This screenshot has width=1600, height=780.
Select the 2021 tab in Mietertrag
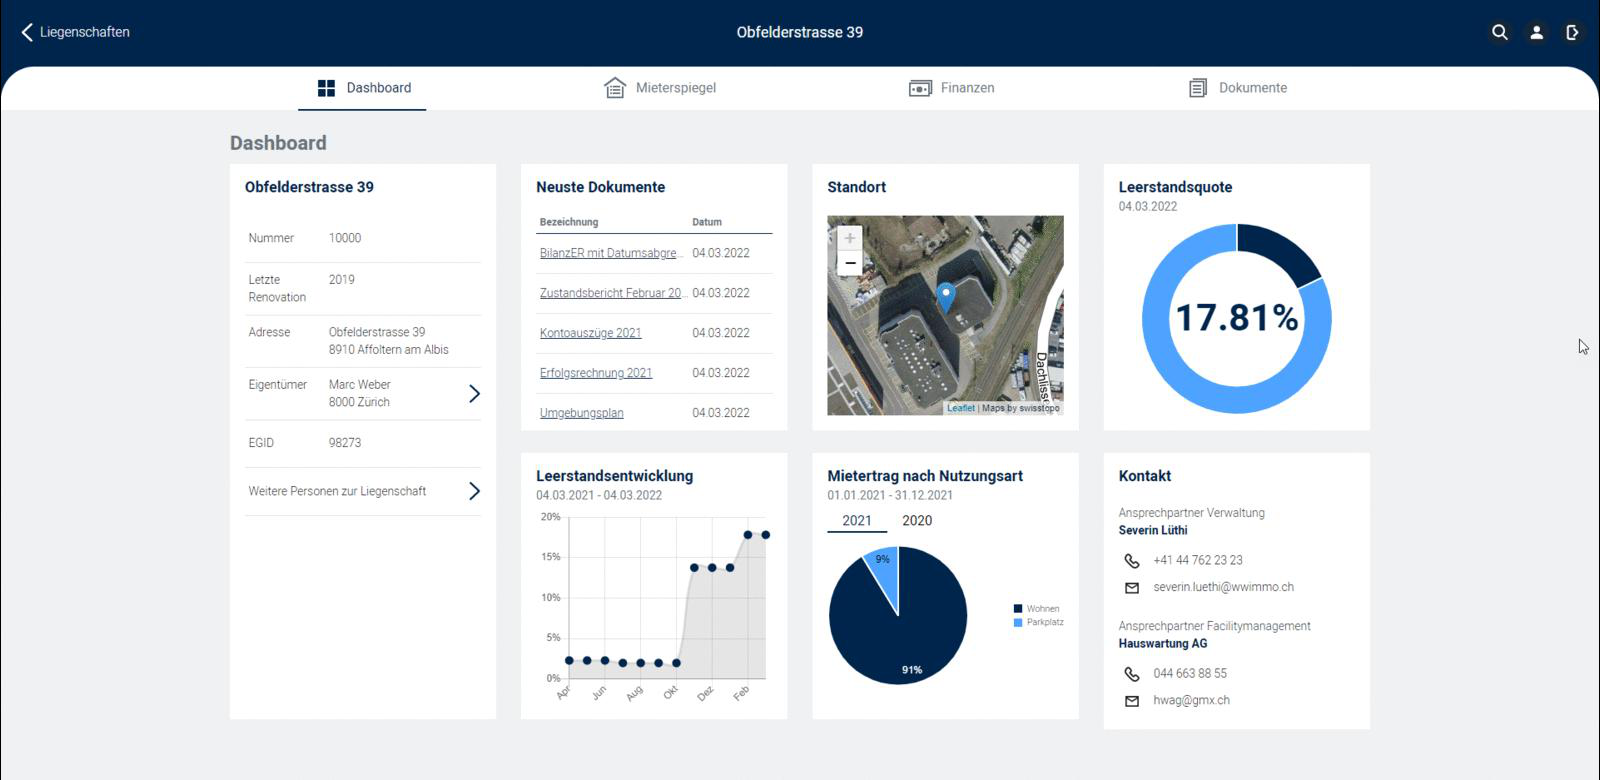point(857,521)
